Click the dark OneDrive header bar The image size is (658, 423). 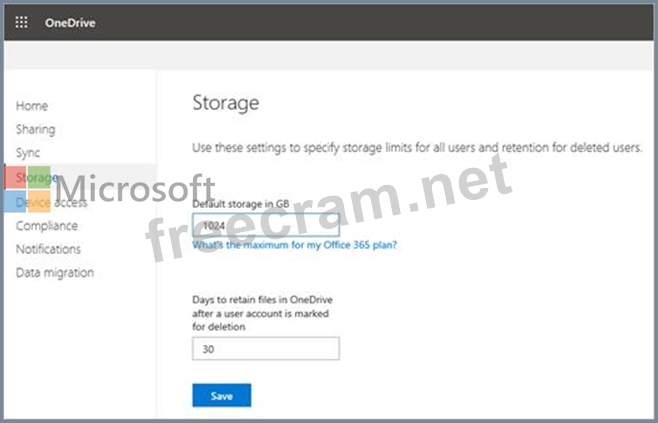[329, 23]
